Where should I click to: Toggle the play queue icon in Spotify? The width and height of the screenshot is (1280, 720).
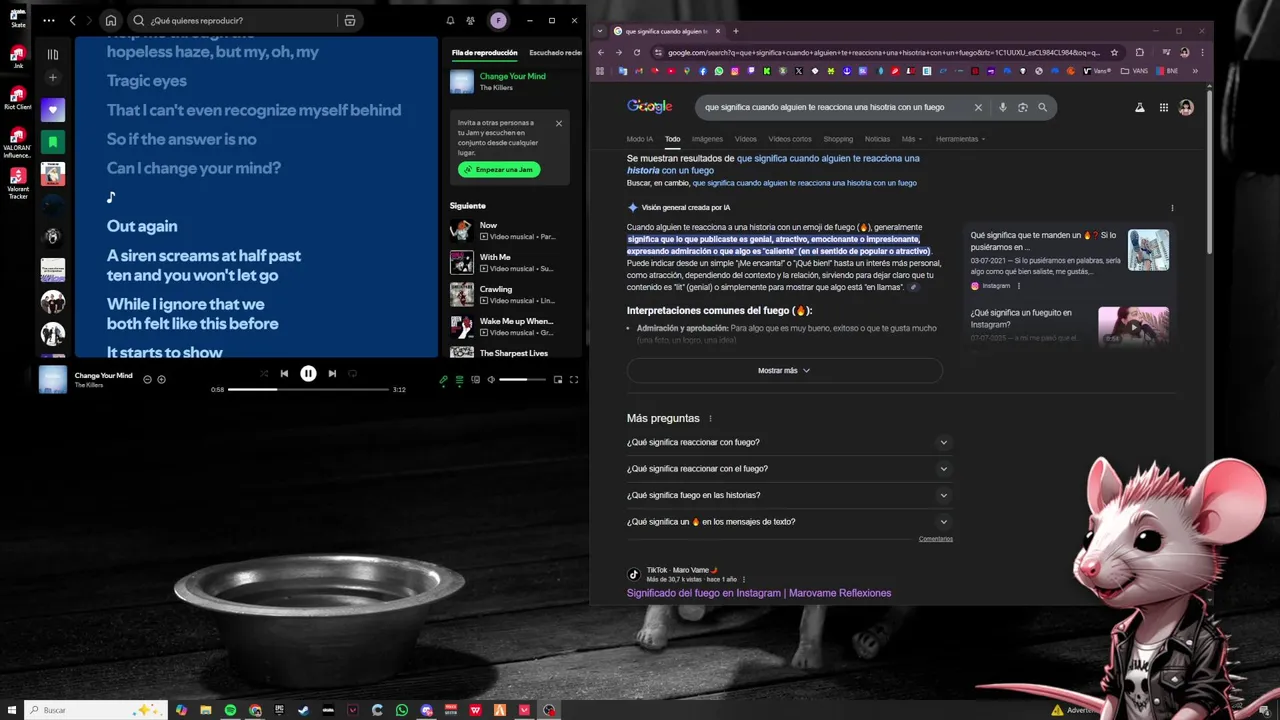pyautogui.click(x=460, y=380)
